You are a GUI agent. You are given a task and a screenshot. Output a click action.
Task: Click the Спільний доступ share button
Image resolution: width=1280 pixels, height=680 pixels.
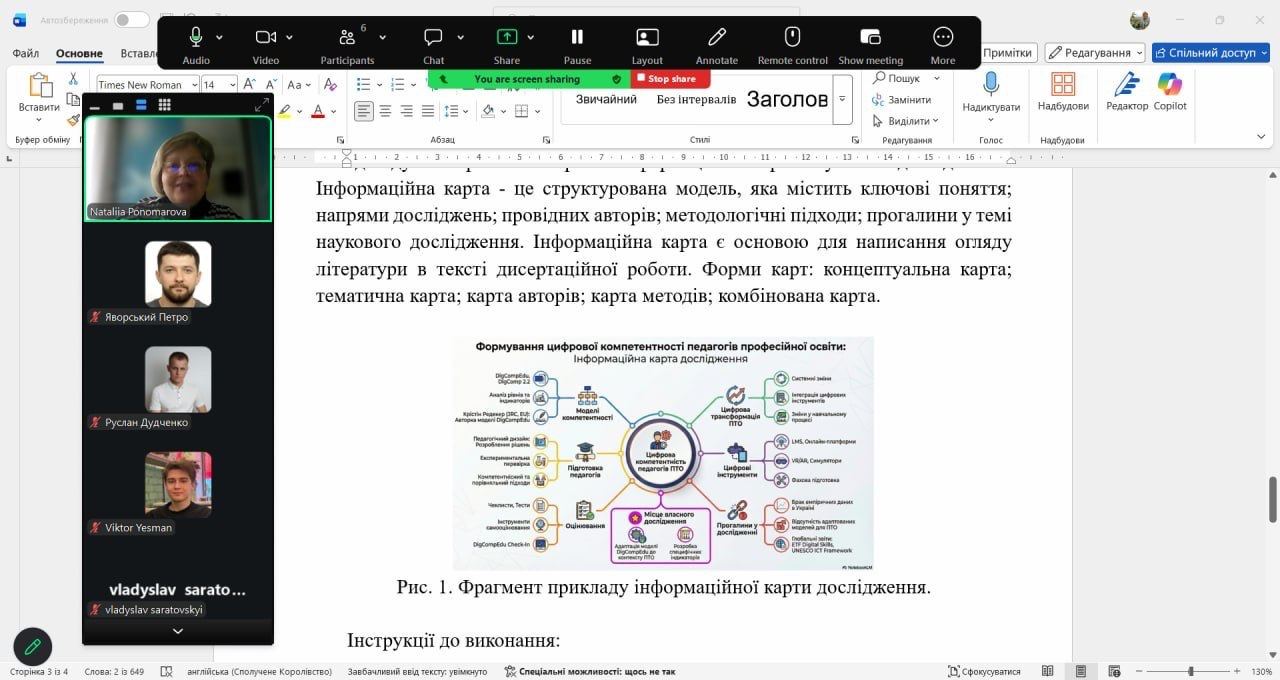coord(1210,53)
